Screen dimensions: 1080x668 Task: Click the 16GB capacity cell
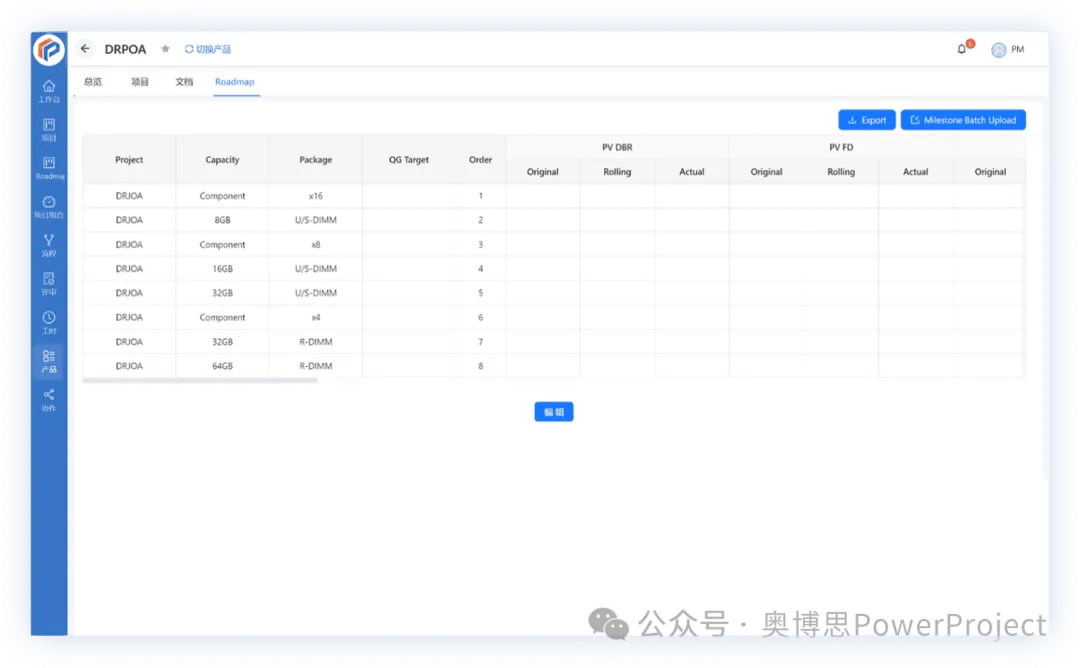(x=222, y=269)
